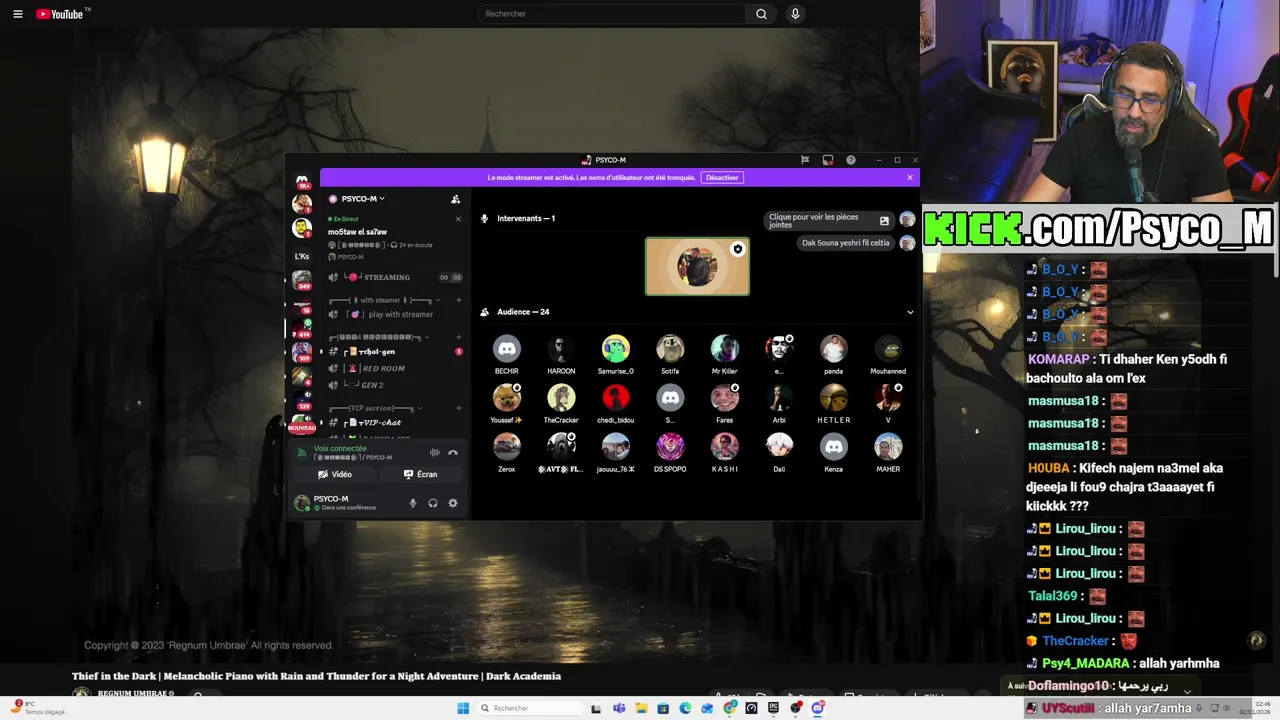
Task: Add channel to VIP section category
Action: (459, 408)
